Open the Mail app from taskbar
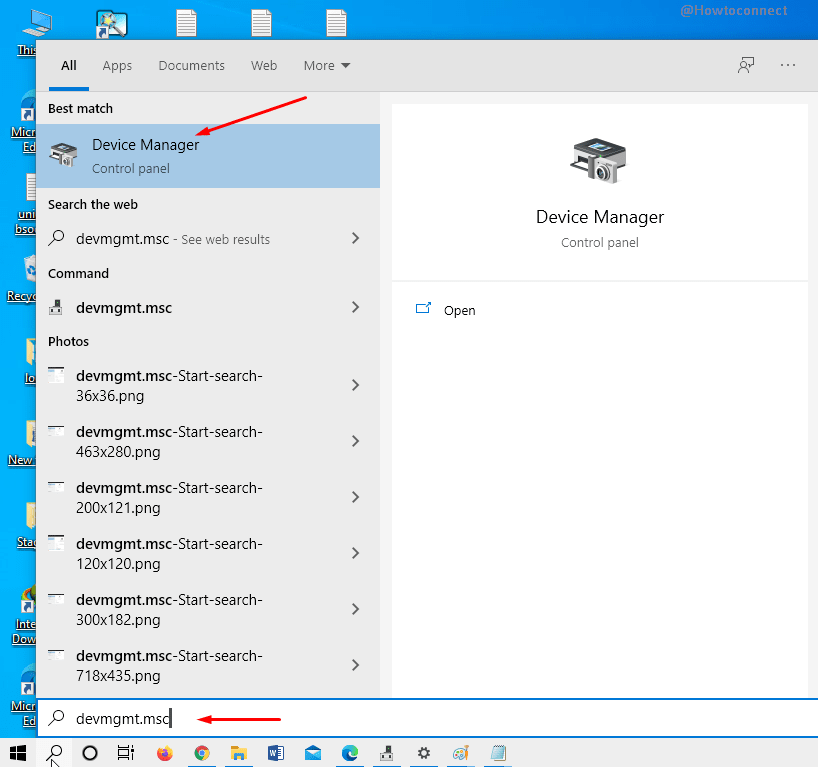Image resolution: width=818 pixels, height=767 pixels. pyautogui.click(x=313, y=753)
